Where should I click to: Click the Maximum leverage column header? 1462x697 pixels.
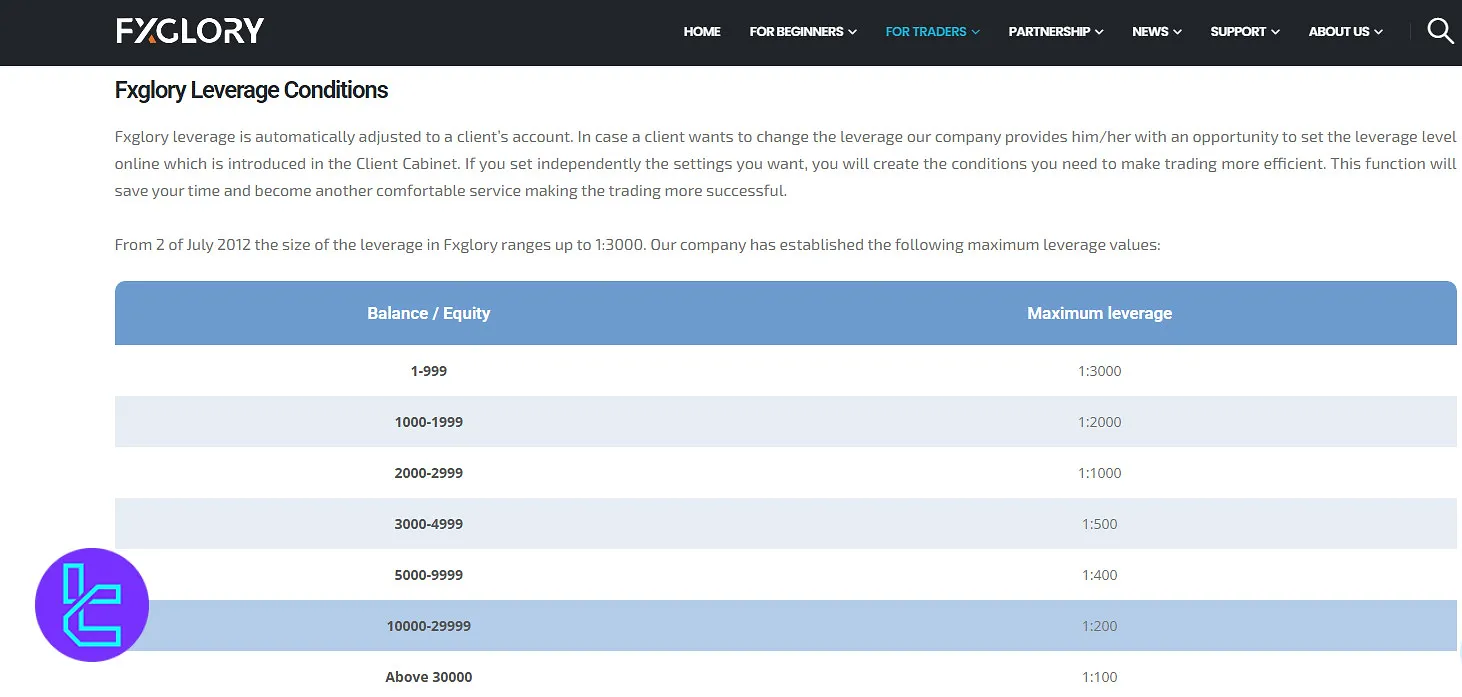[x=1099, y=313]
